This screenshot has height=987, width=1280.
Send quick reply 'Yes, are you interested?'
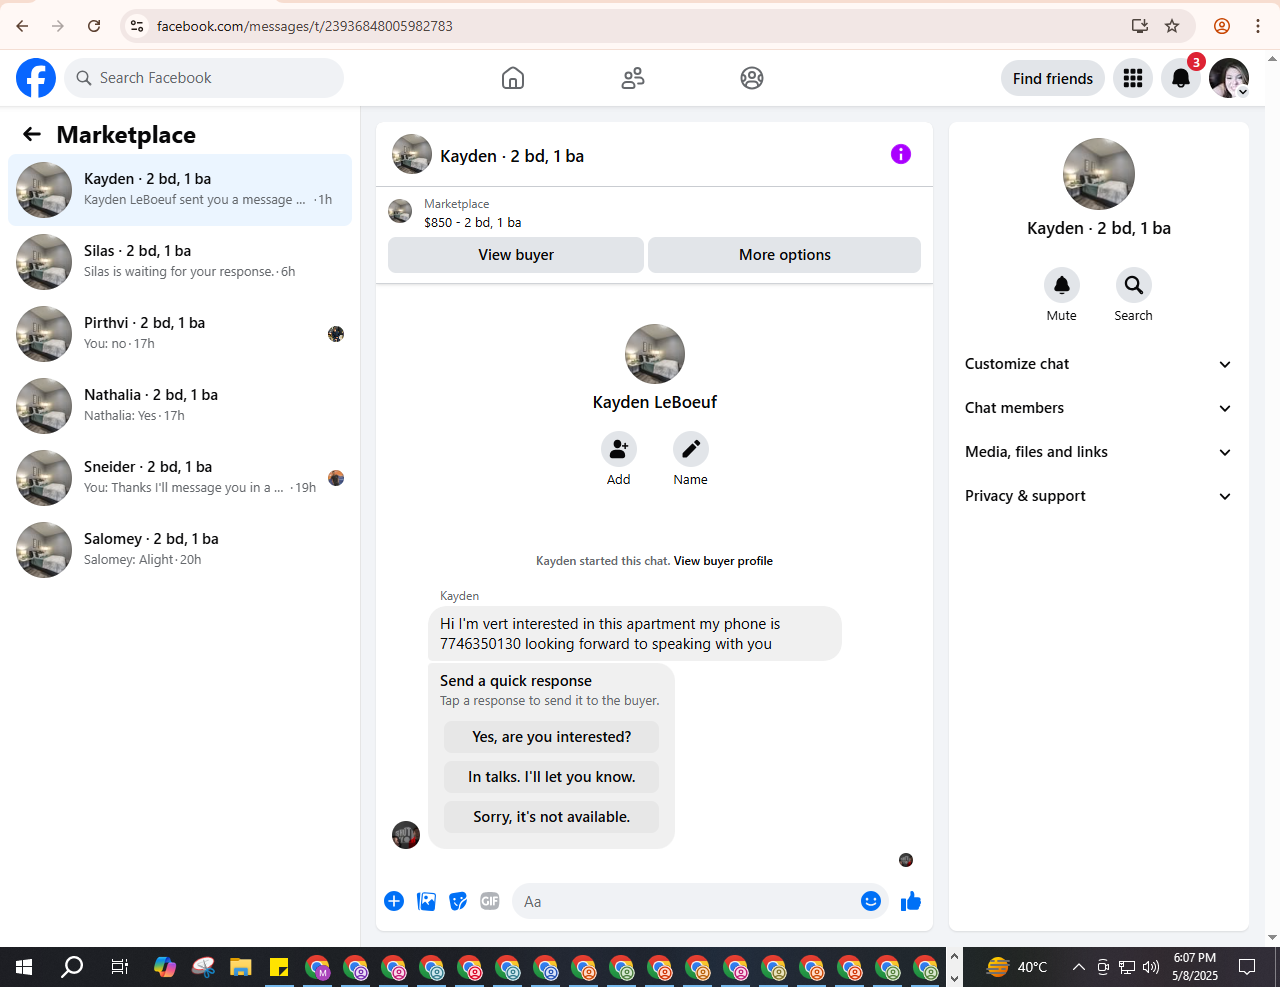click(552, 737)
